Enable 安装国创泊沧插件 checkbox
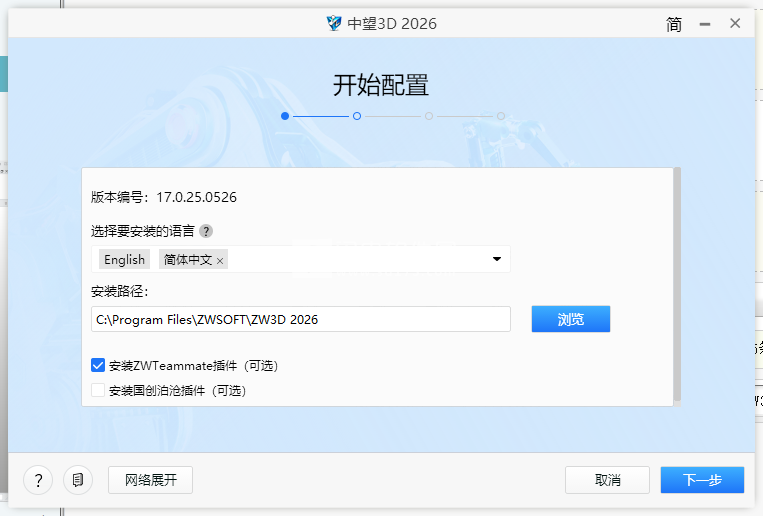 click(x=98, y=390)
